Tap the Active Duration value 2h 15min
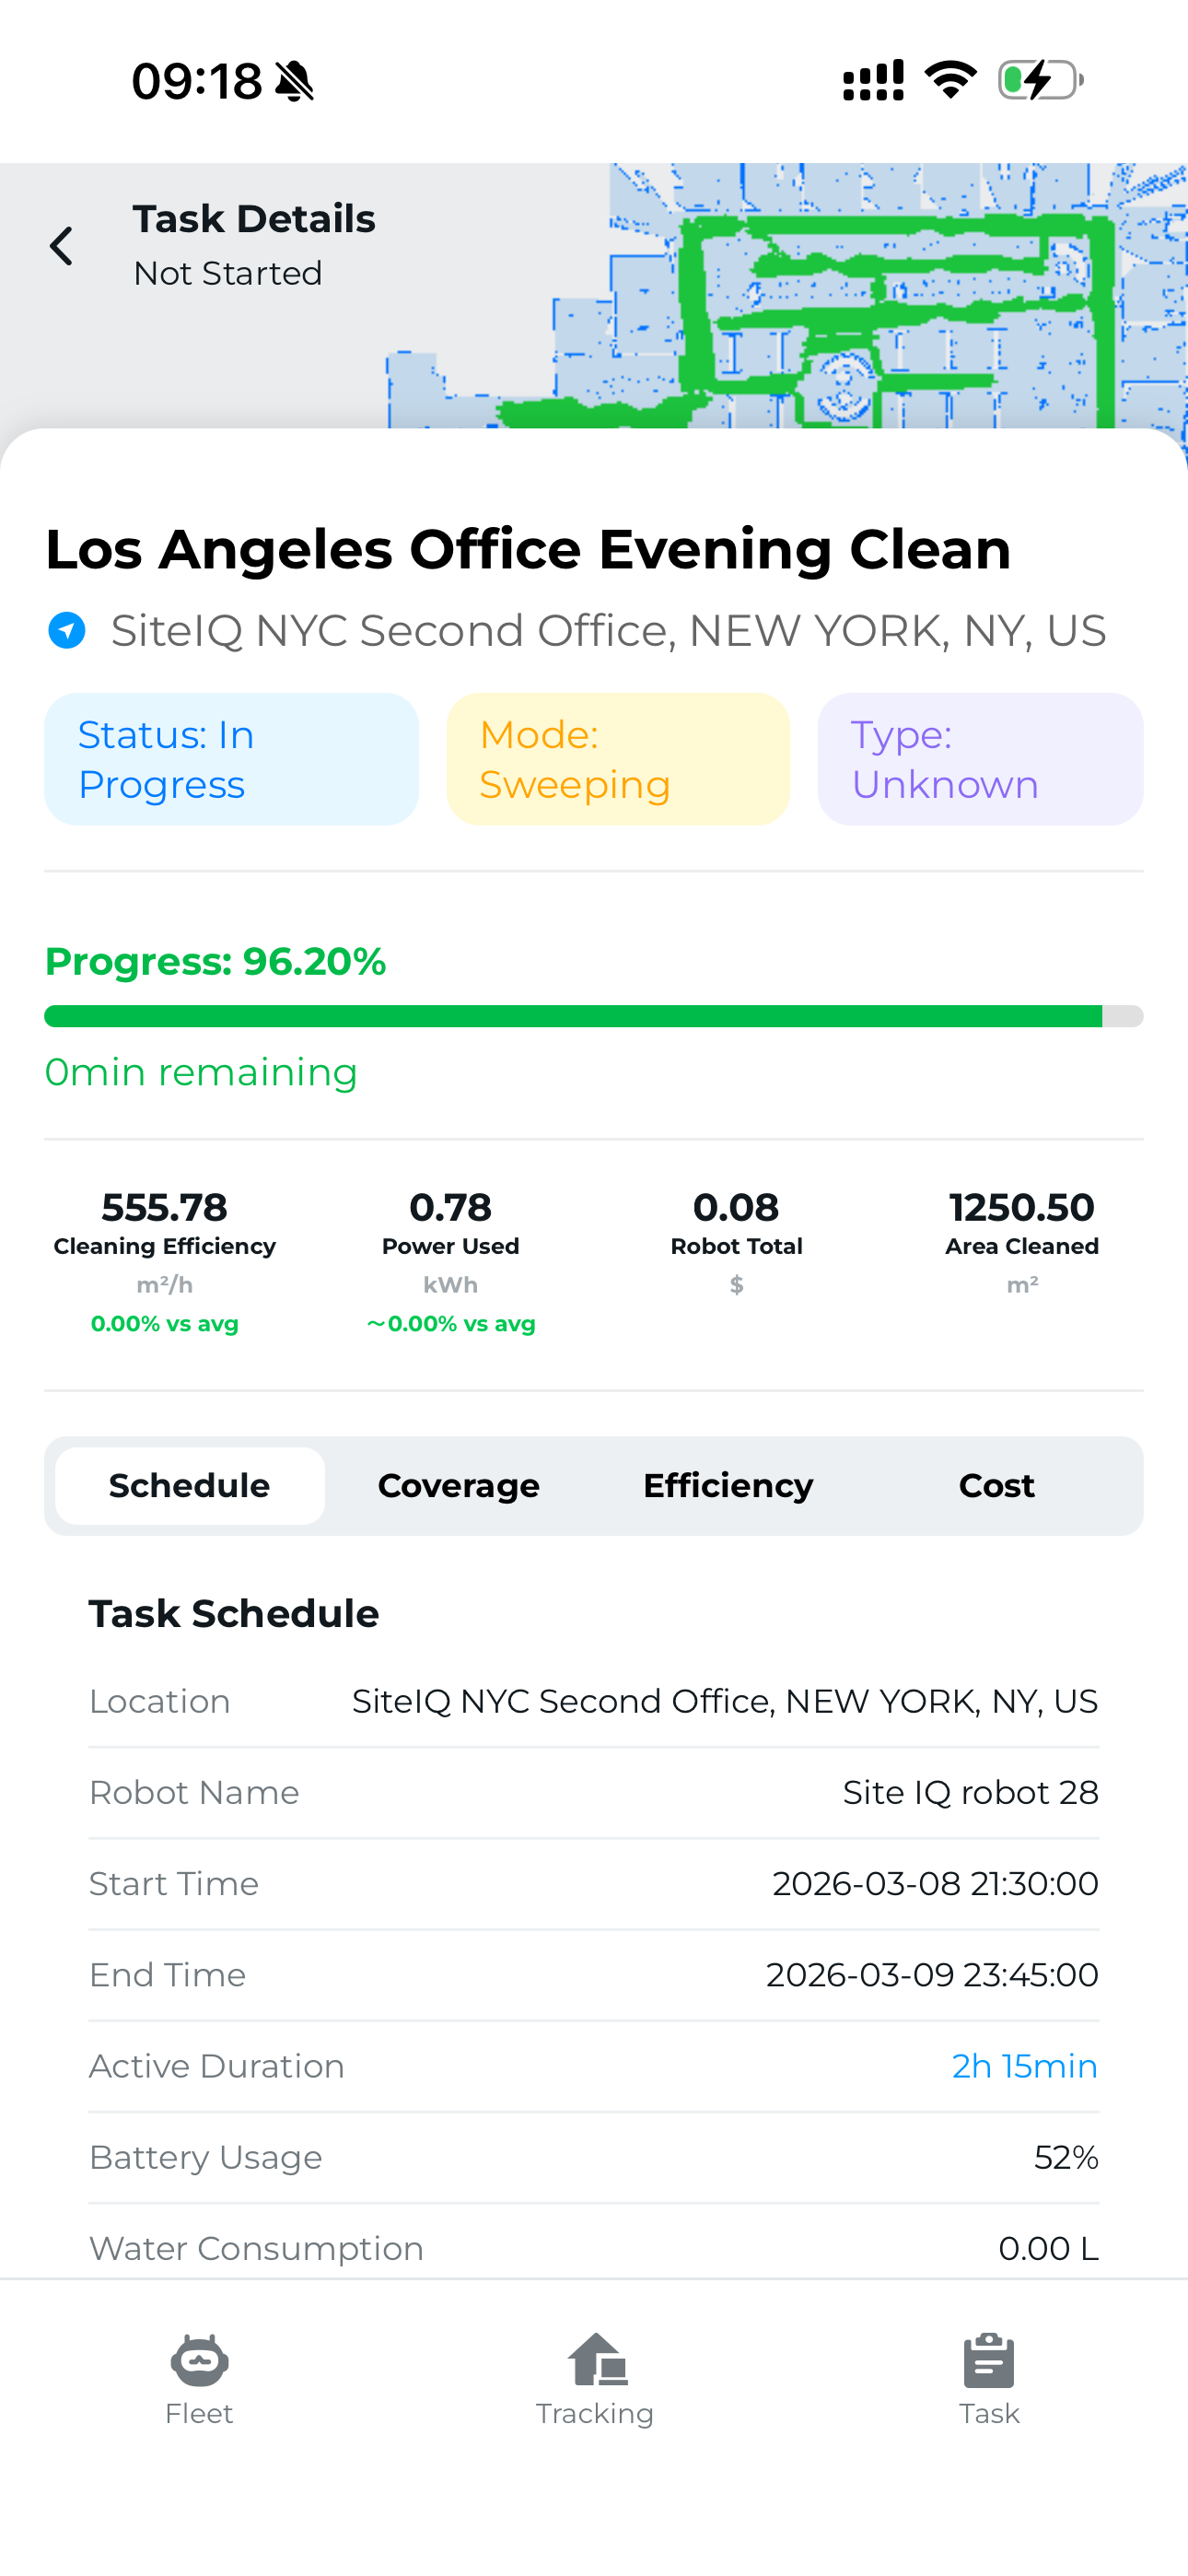The height and width of the screenshot is (2576, 1188). click(1024, 2066)
